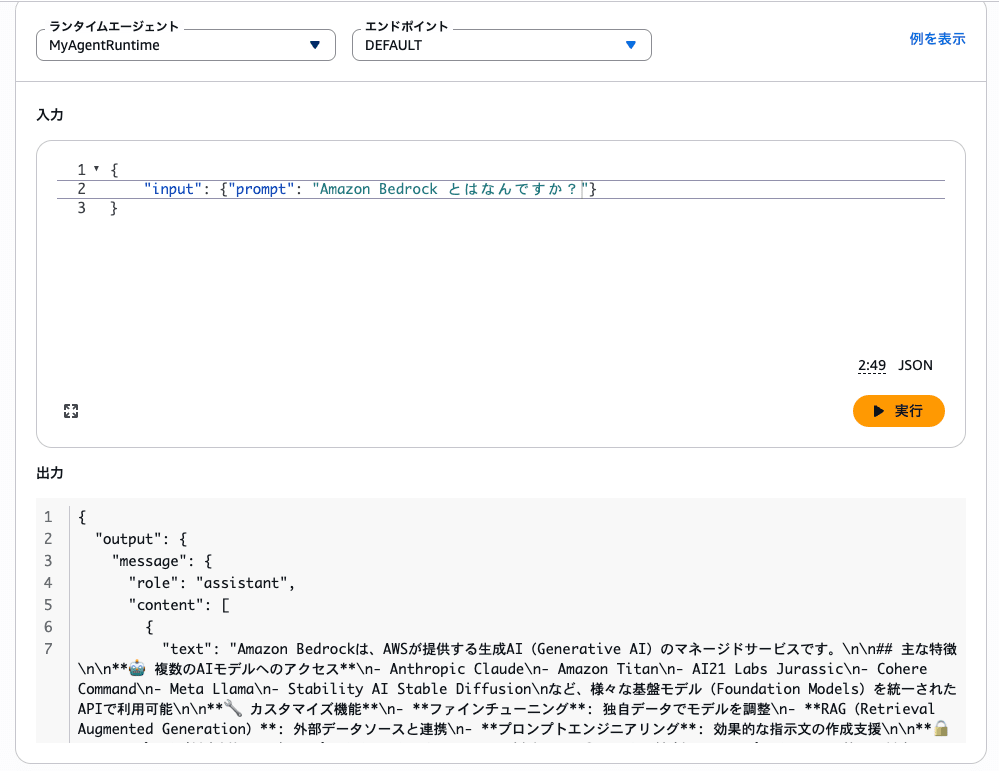Click the "text" key on output line 7
Screen dimensions: 999x771
pyautogui.click(x=187, y=649)
